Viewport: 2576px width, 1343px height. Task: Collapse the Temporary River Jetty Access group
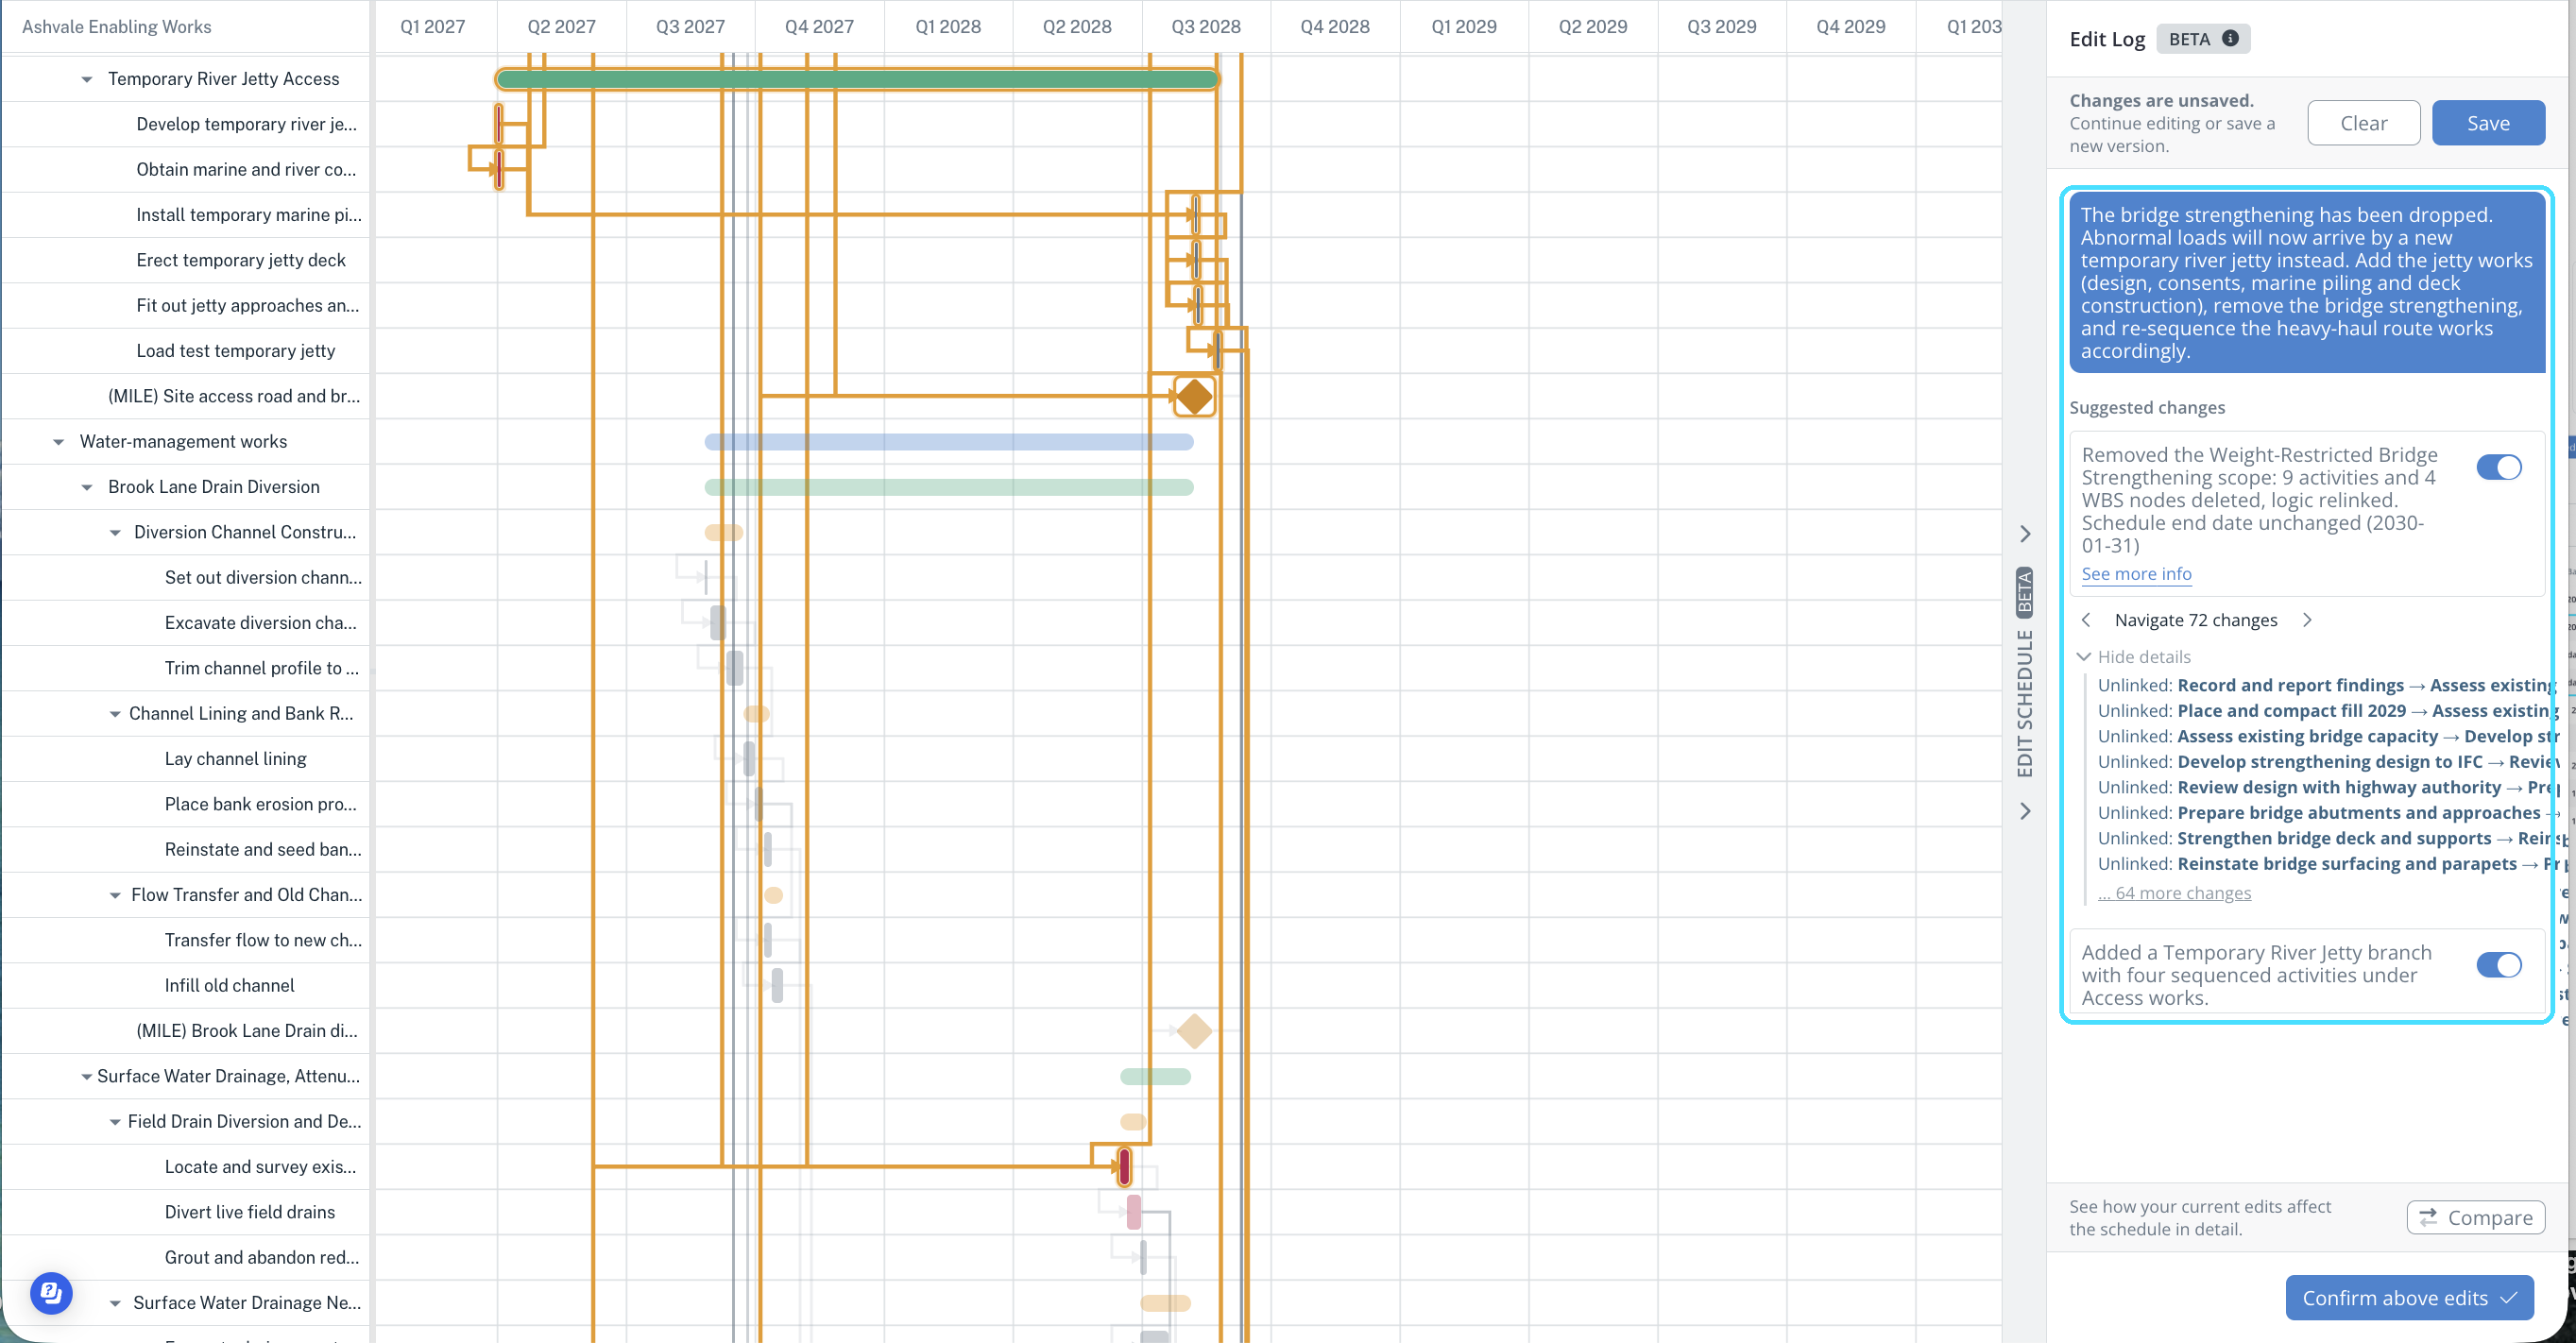pos(87,79)
